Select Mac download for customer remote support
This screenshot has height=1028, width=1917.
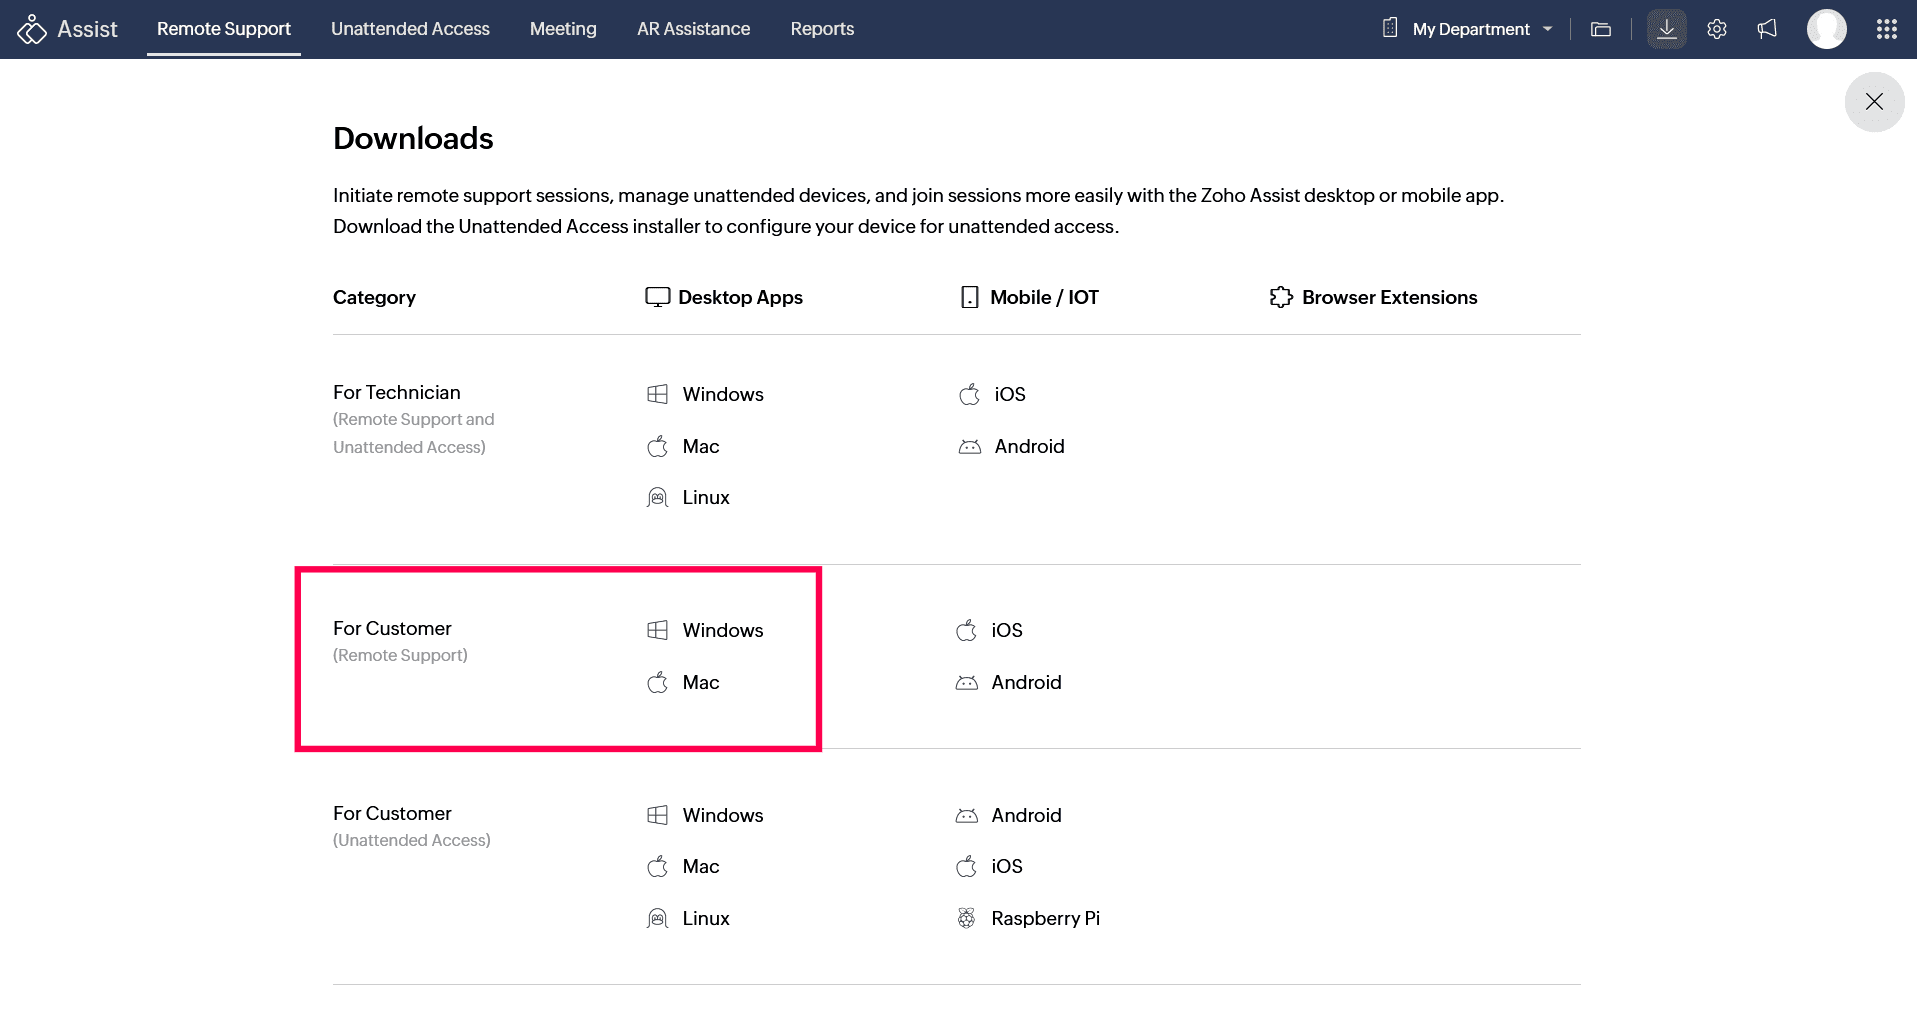700,682
